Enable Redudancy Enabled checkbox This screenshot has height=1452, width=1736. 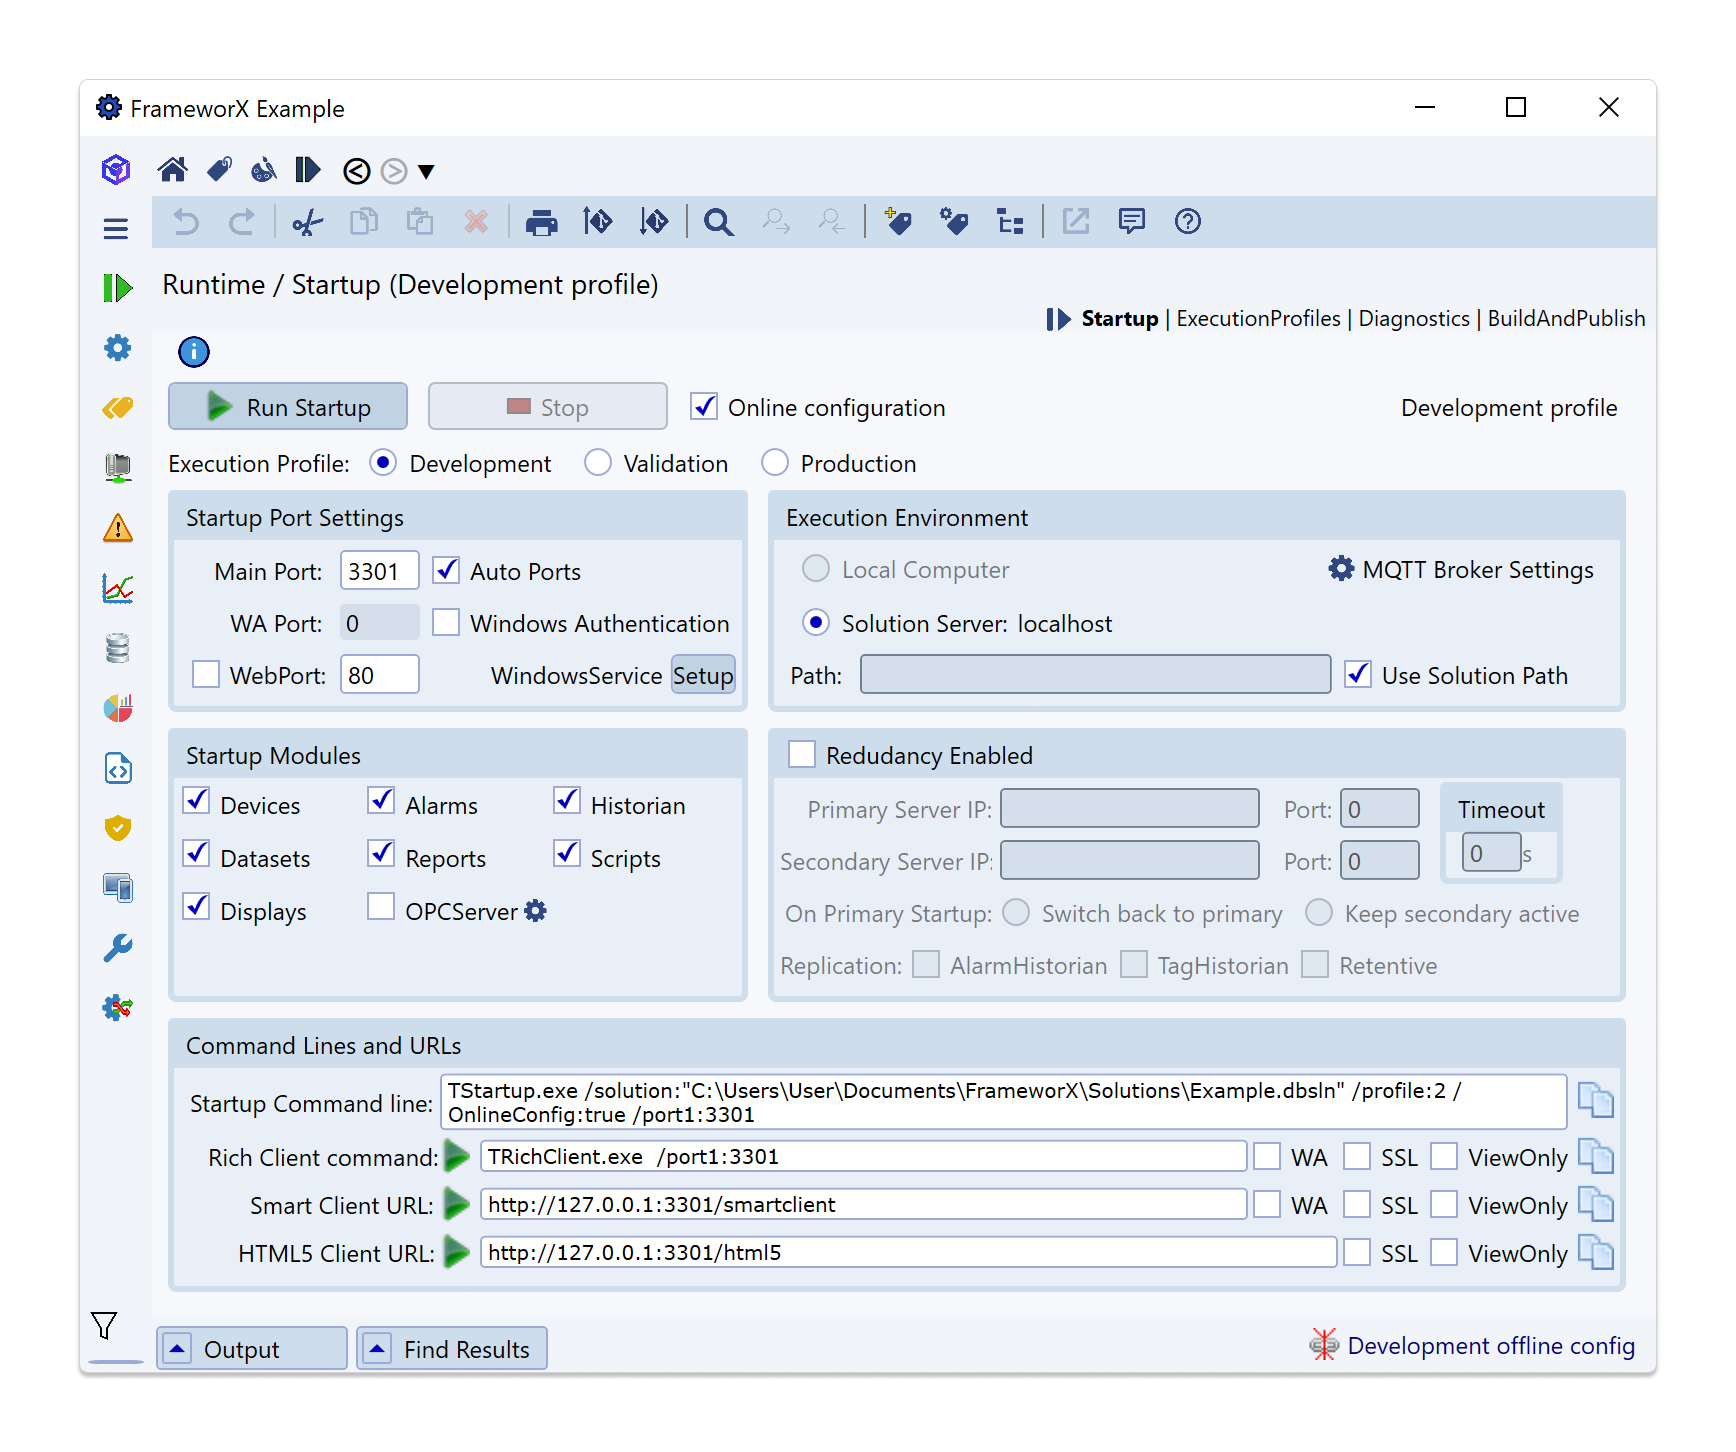[802, 755]
